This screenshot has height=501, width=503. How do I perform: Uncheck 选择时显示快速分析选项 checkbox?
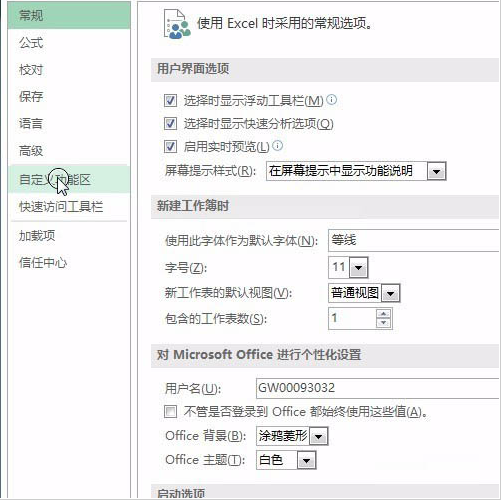pos(170,124)
